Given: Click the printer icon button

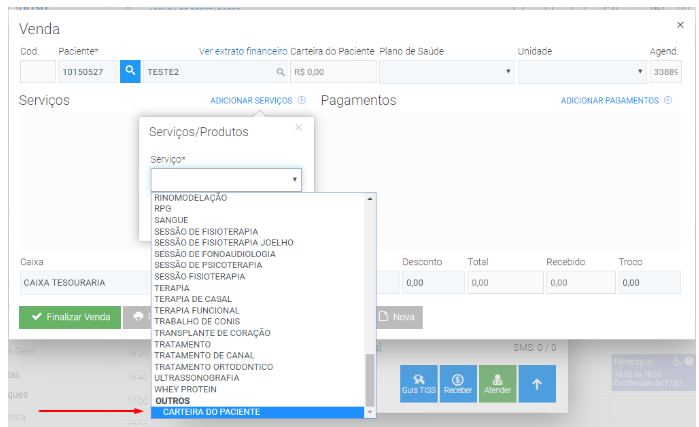Looking at the screenshot, I should pyautogui.click(x=138, y=317).
